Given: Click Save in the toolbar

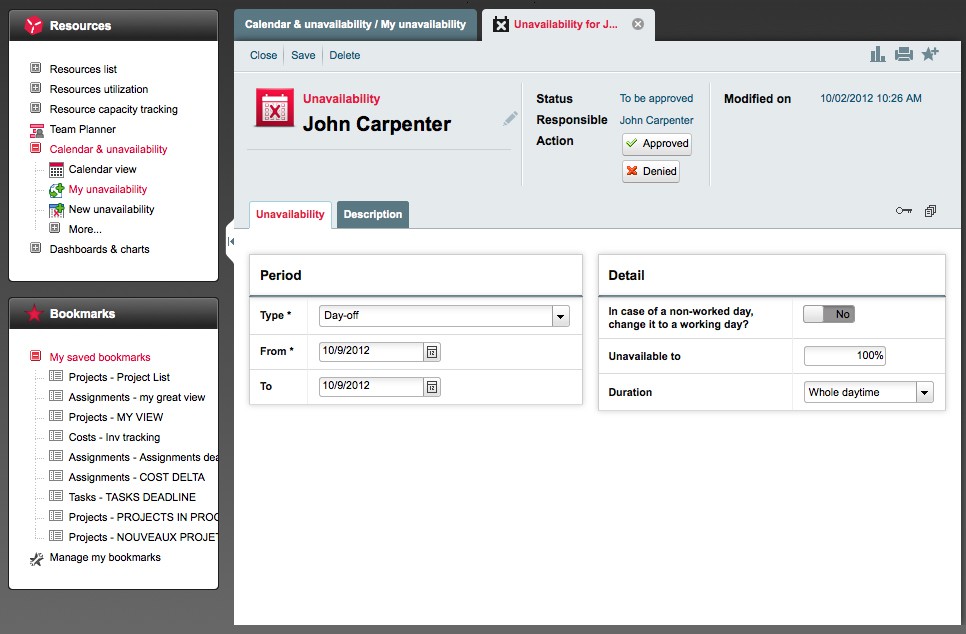Looking at the screenshot, I should coord(303,55).
